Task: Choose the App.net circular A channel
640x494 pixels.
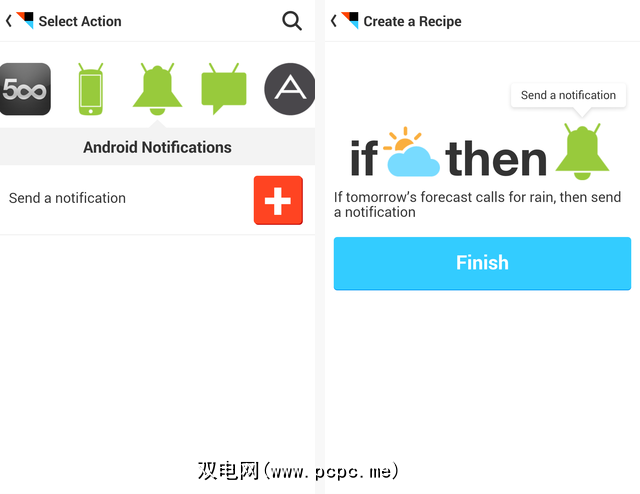Action: [289, 89]
